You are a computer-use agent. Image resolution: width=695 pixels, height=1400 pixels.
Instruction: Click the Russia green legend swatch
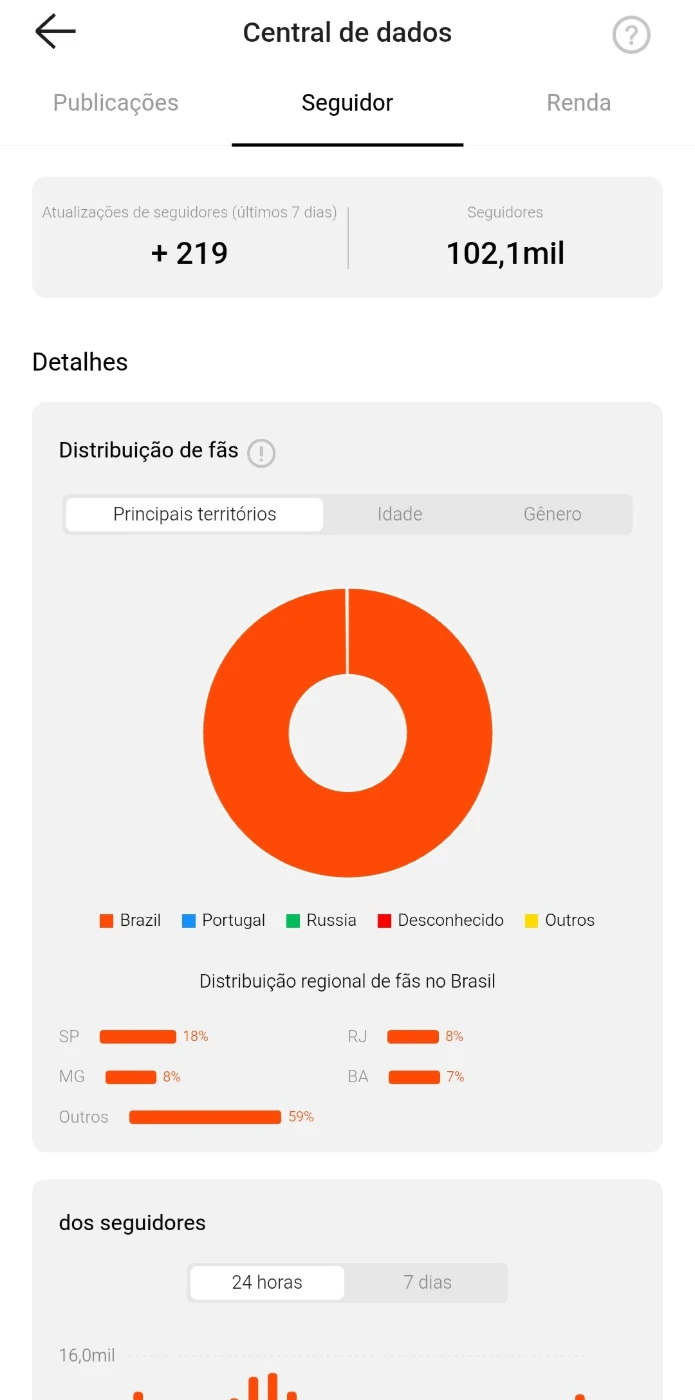[293, 921]
